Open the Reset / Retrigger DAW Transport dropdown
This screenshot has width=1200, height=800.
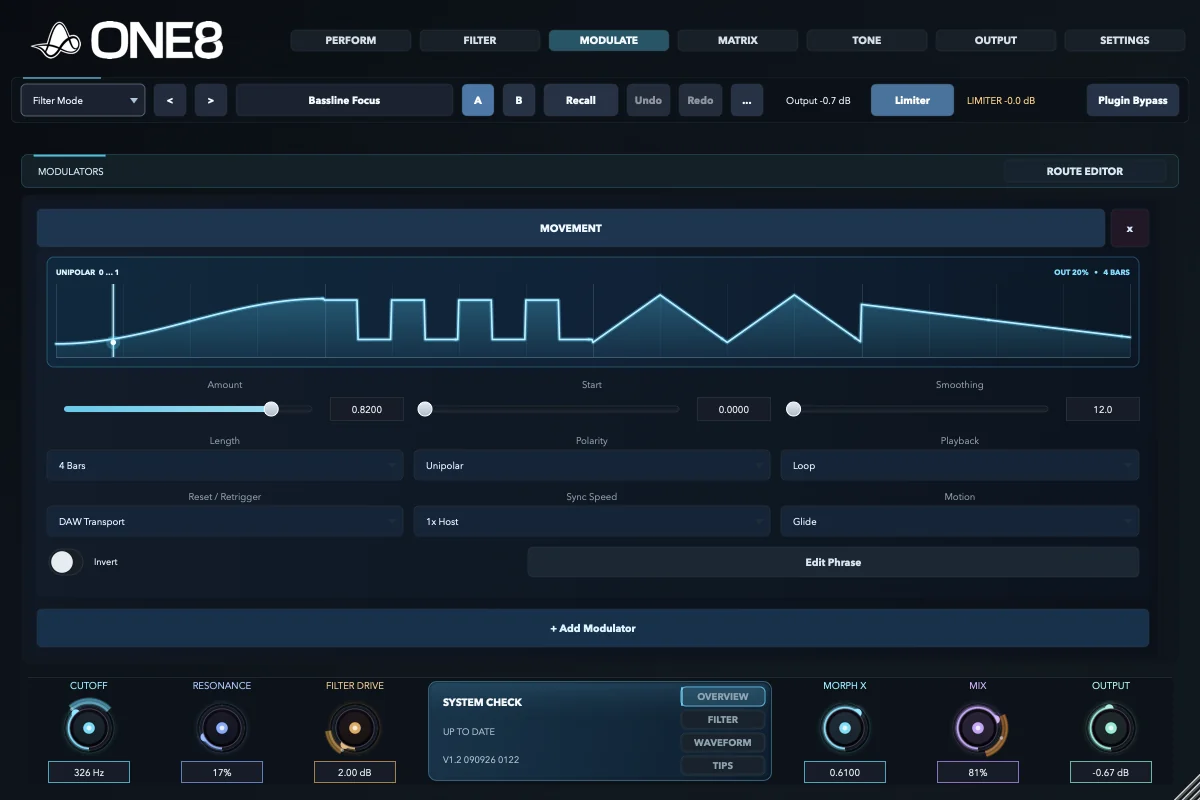(x=225, y=522)
